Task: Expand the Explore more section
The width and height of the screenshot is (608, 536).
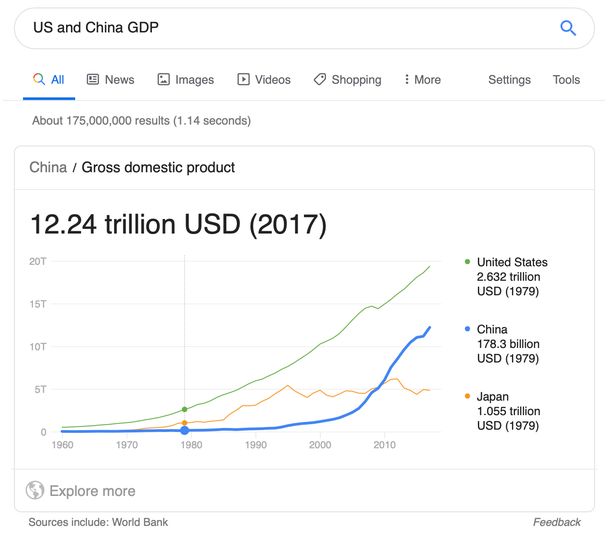Action: click(92, 491)
